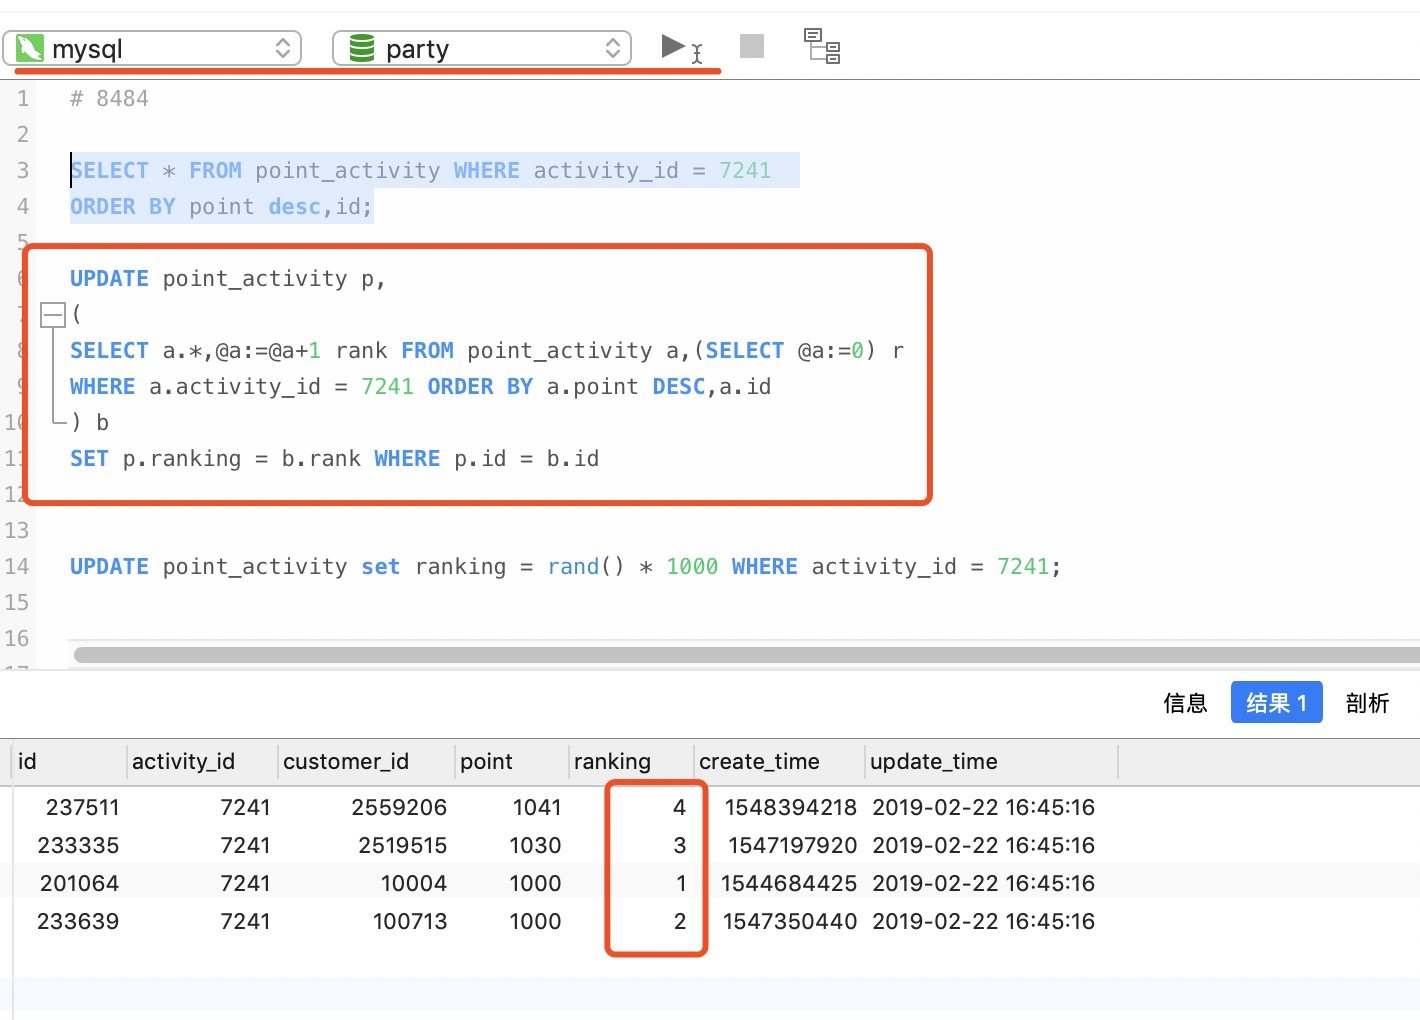The width and height of the screenshot is (1420, 1020).
Task: Select the point cell 1041
Action: pos(537,807)
